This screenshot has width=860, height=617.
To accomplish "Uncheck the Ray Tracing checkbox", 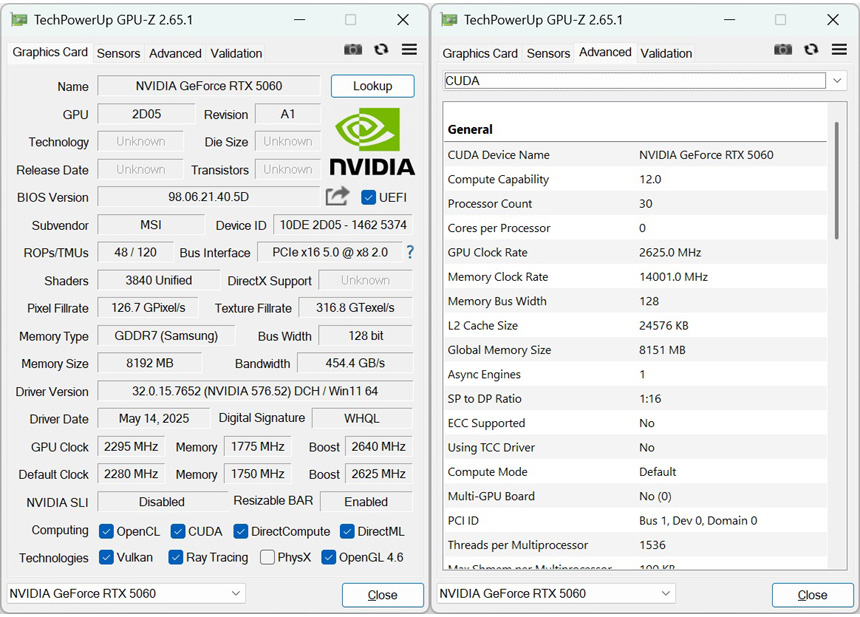I will pos(176,558).
